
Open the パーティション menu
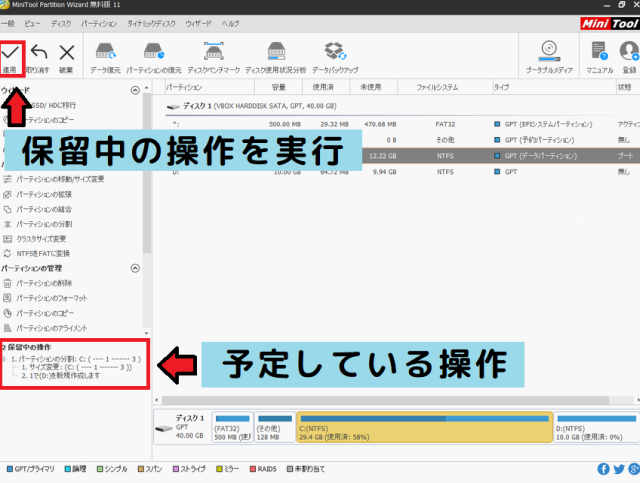tap(99, 24)
